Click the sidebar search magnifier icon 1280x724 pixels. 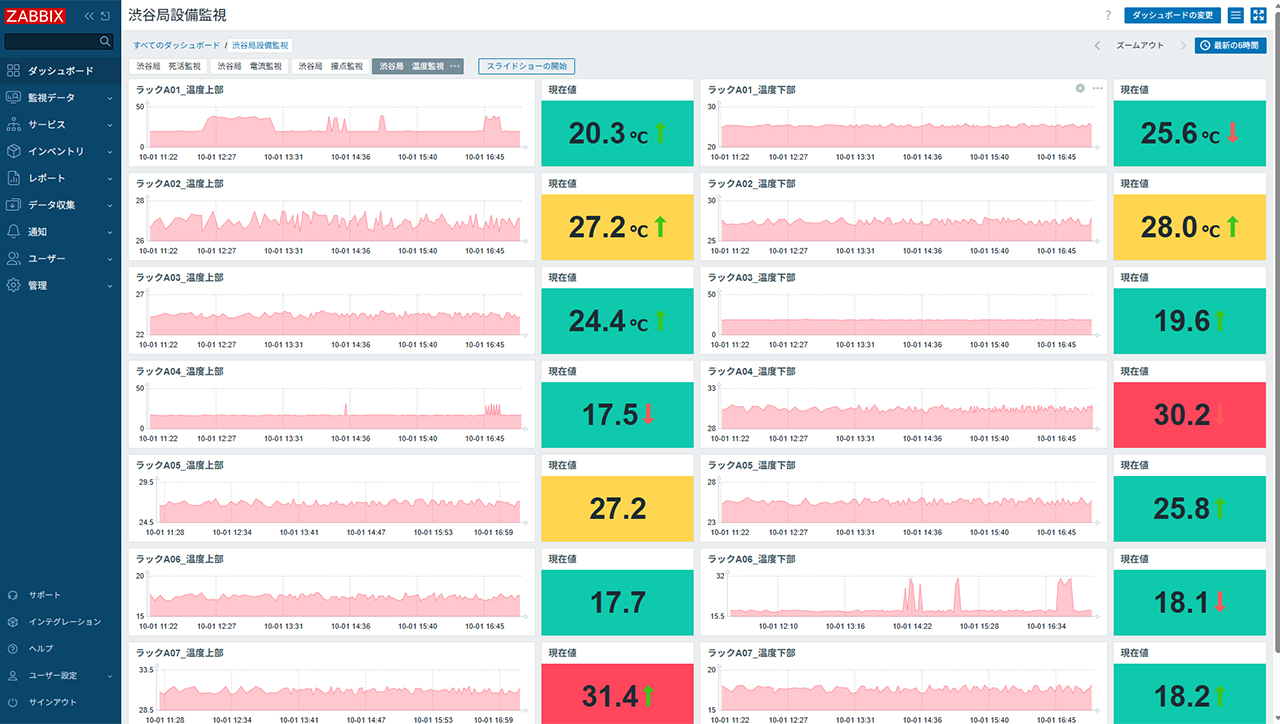point(105,42)
